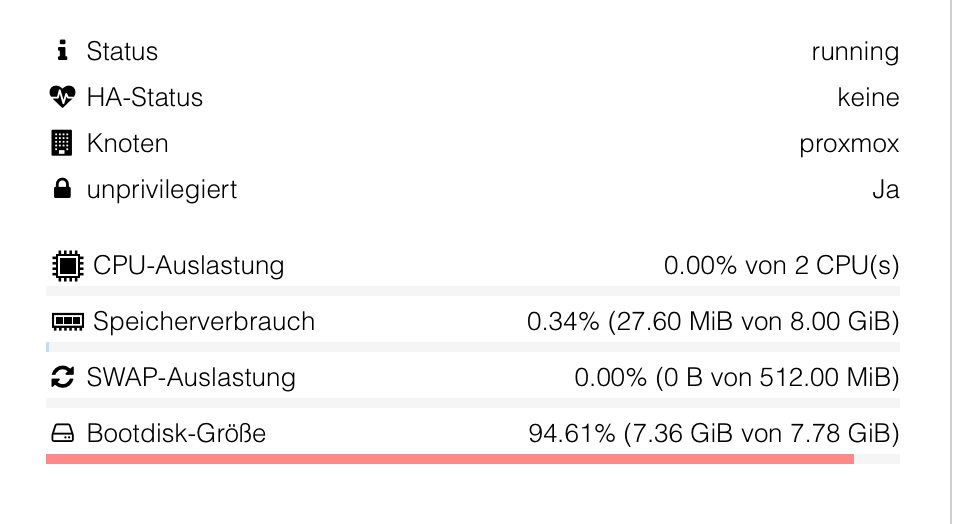The image size is (956, 524).
Task: Click the refresh arrows icon beside SWAP-Auslastung
Action: click(x=62, y=377)
